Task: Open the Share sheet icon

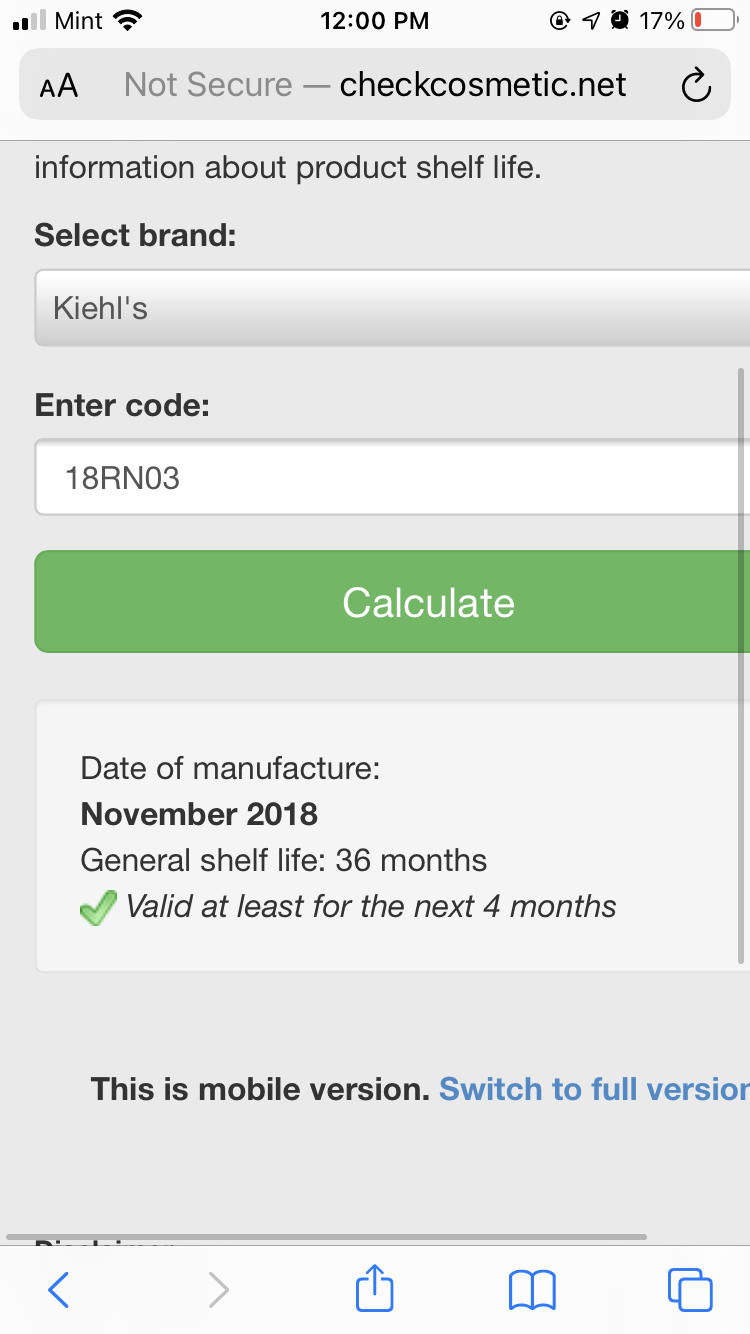Action: [x=375, y=1286]
